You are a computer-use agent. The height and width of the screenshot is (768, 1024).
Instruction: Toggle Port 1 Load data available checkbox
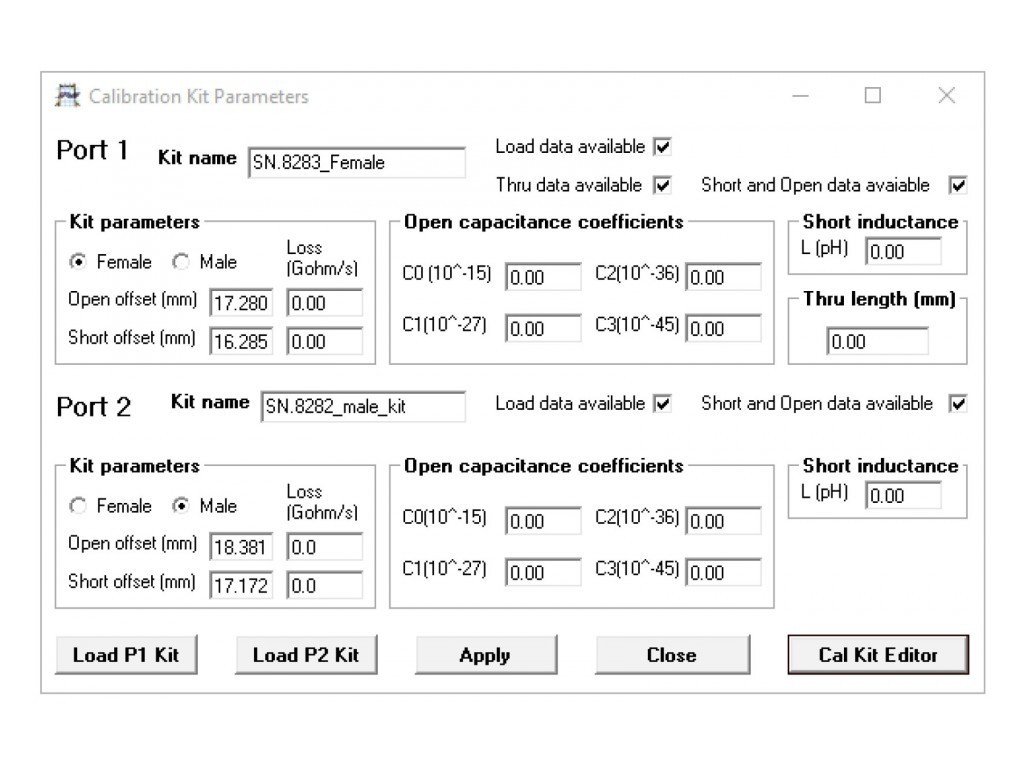[662, 147]
